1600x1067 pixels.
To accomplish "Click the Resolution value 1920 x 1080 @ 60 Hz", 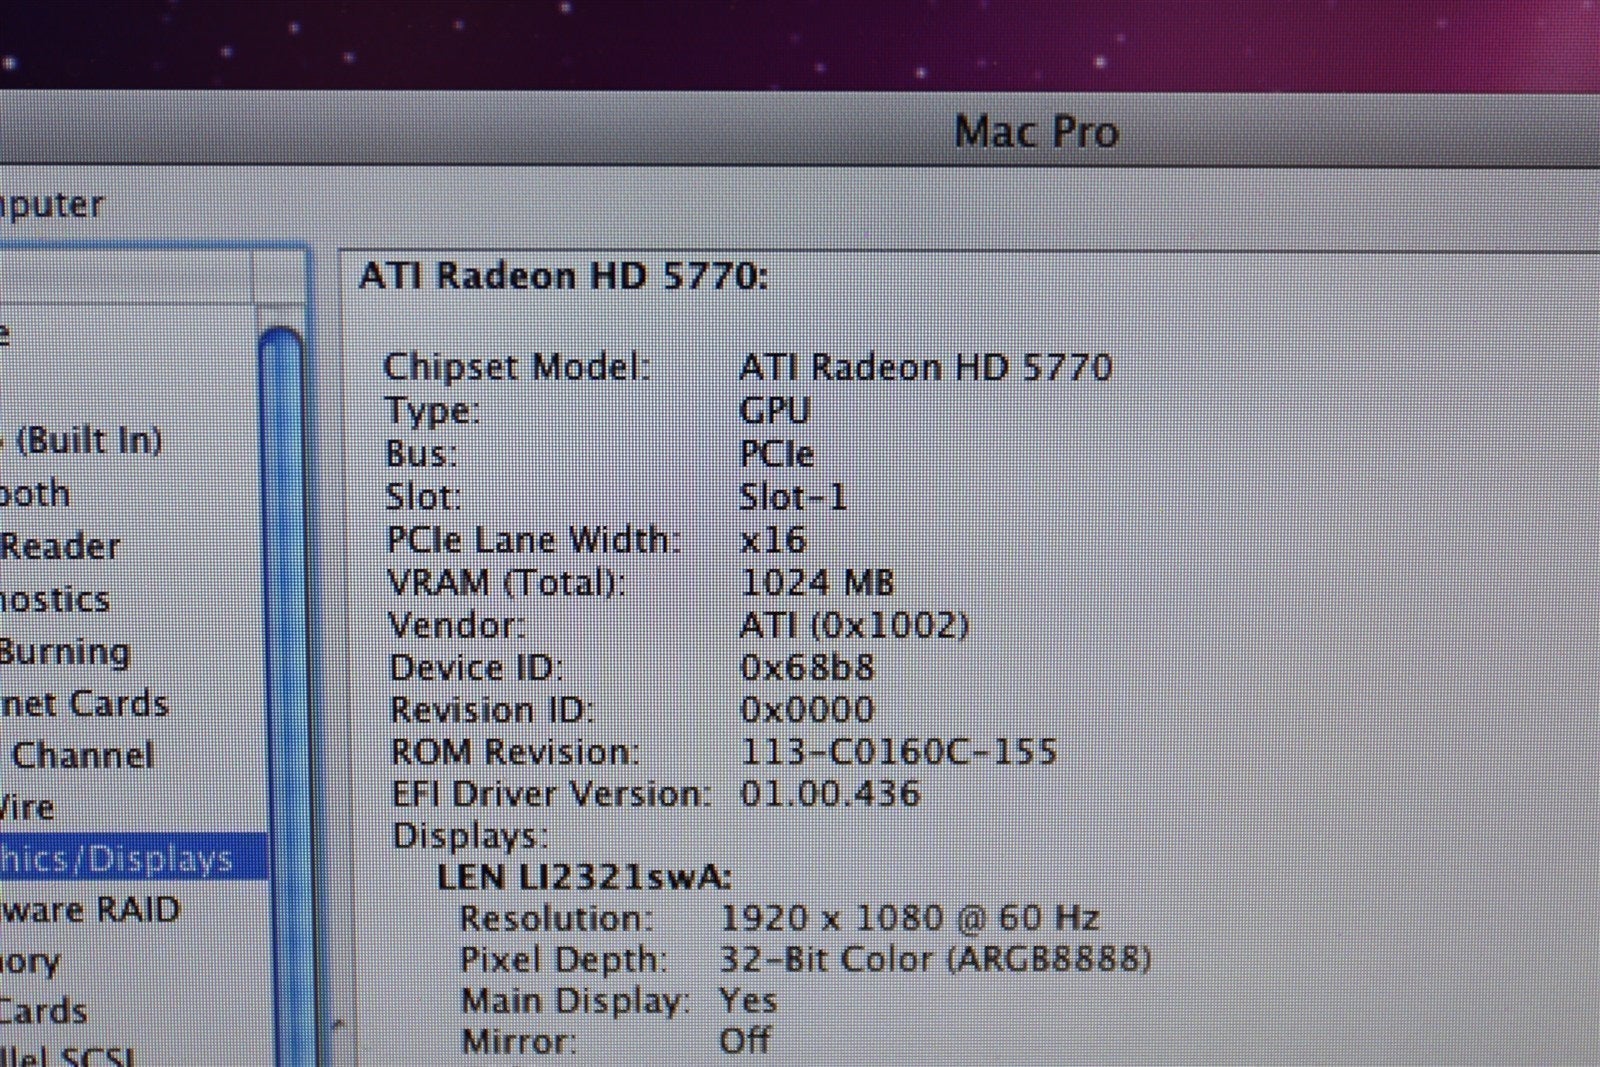I will 910,917.
